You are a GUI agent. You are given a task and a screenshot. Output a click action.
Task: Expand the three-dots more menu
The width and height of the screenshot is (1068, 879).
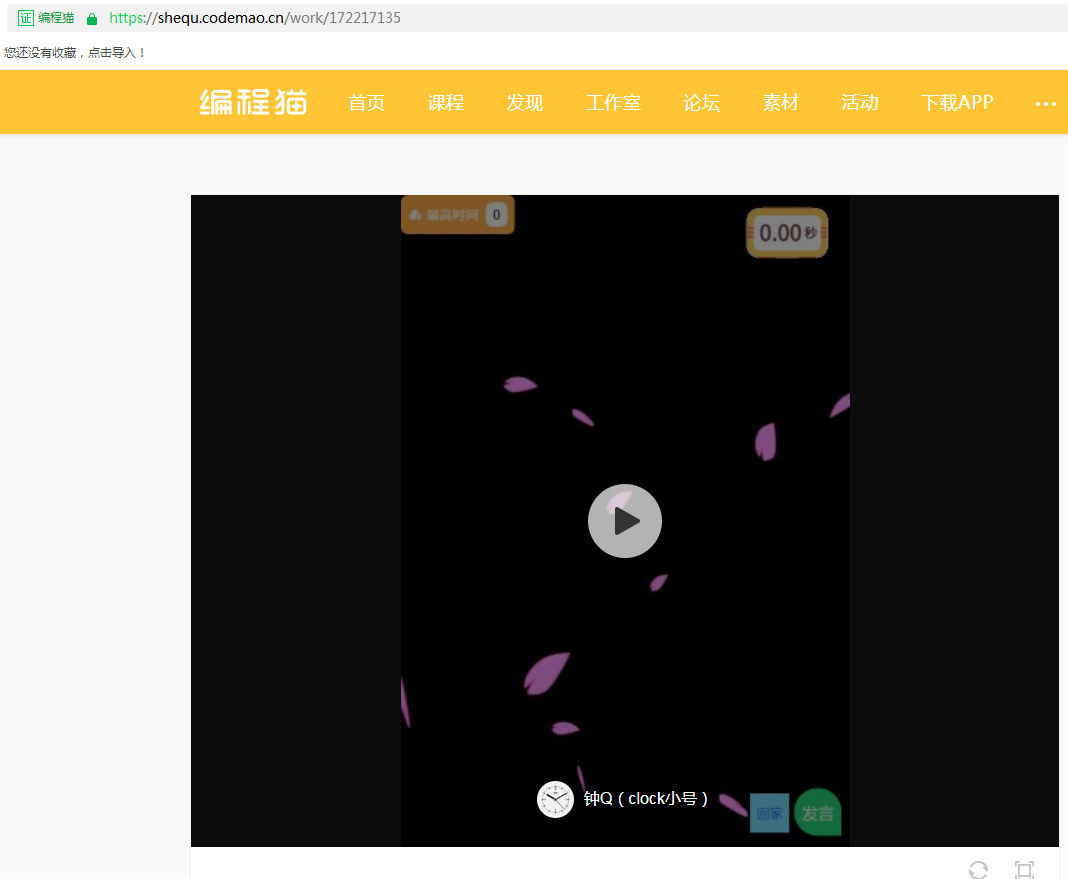click(1046, 104)
